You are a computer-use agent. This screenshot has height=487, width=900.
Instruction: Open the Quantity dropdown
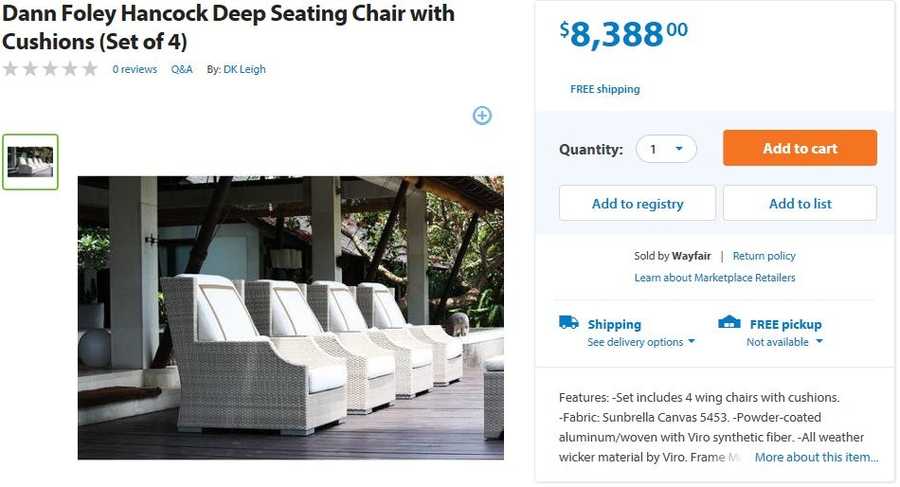point(666,149)
